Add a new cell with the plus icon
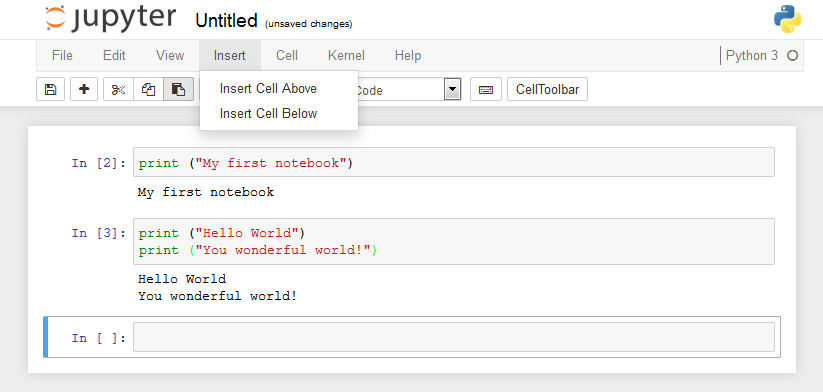Image resolution: width=823 pixels, height=392 pixels. (84, 90)
